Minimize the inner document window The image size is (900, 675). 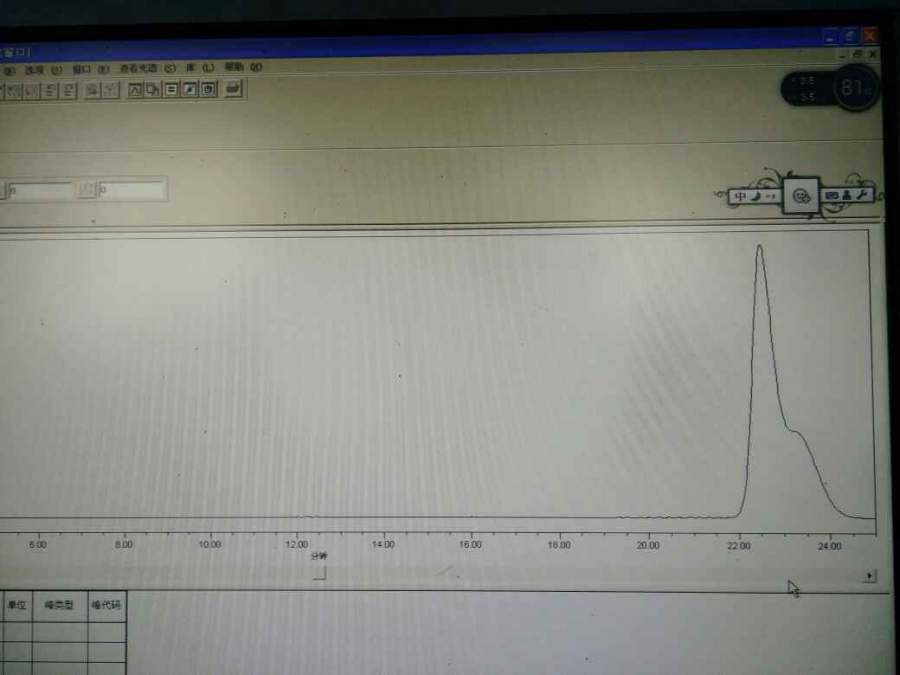pyautogui.click(x=843, y=54)
